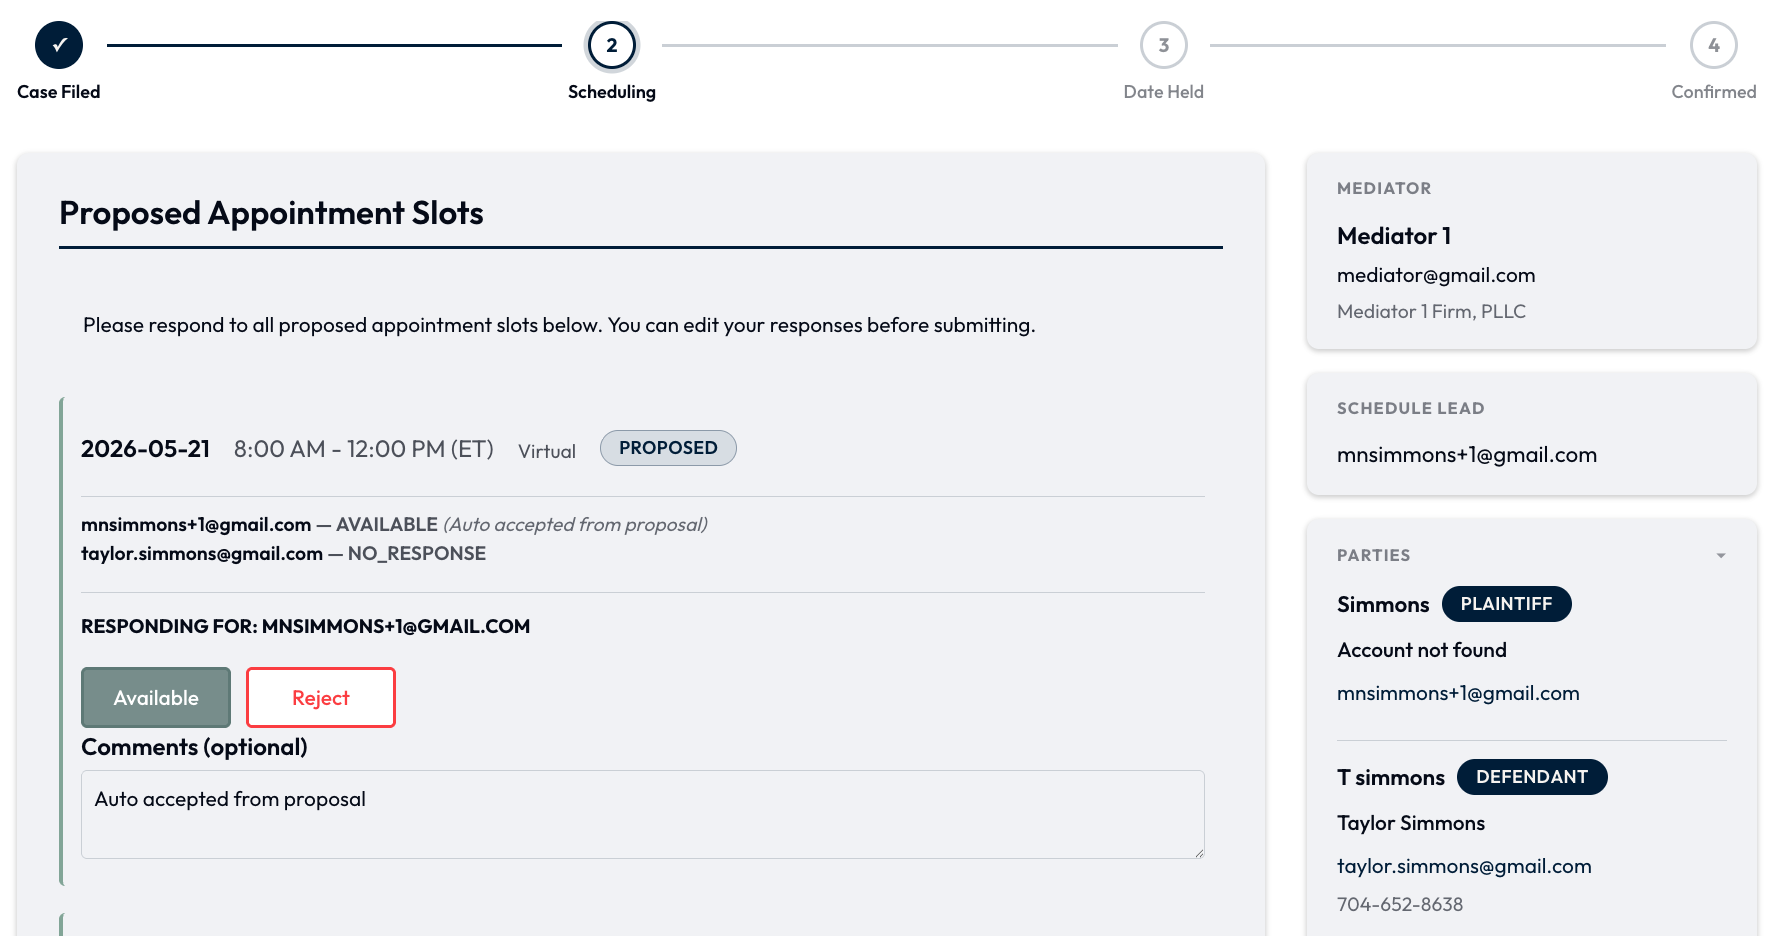The image size is (1771, 936).
Task: Click the Available button
Action: [156, 697]
